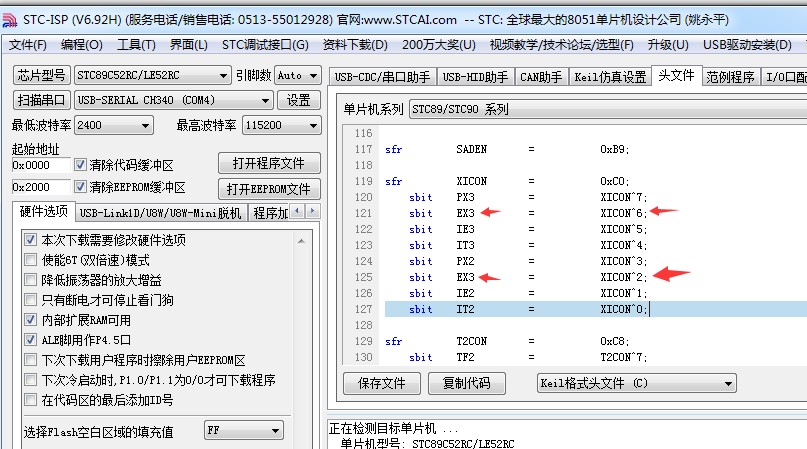Screen dimensions: 807x449
Task: Toggle 清除EEPROM缓冲区 checkbox
Action: pos(80,186)
